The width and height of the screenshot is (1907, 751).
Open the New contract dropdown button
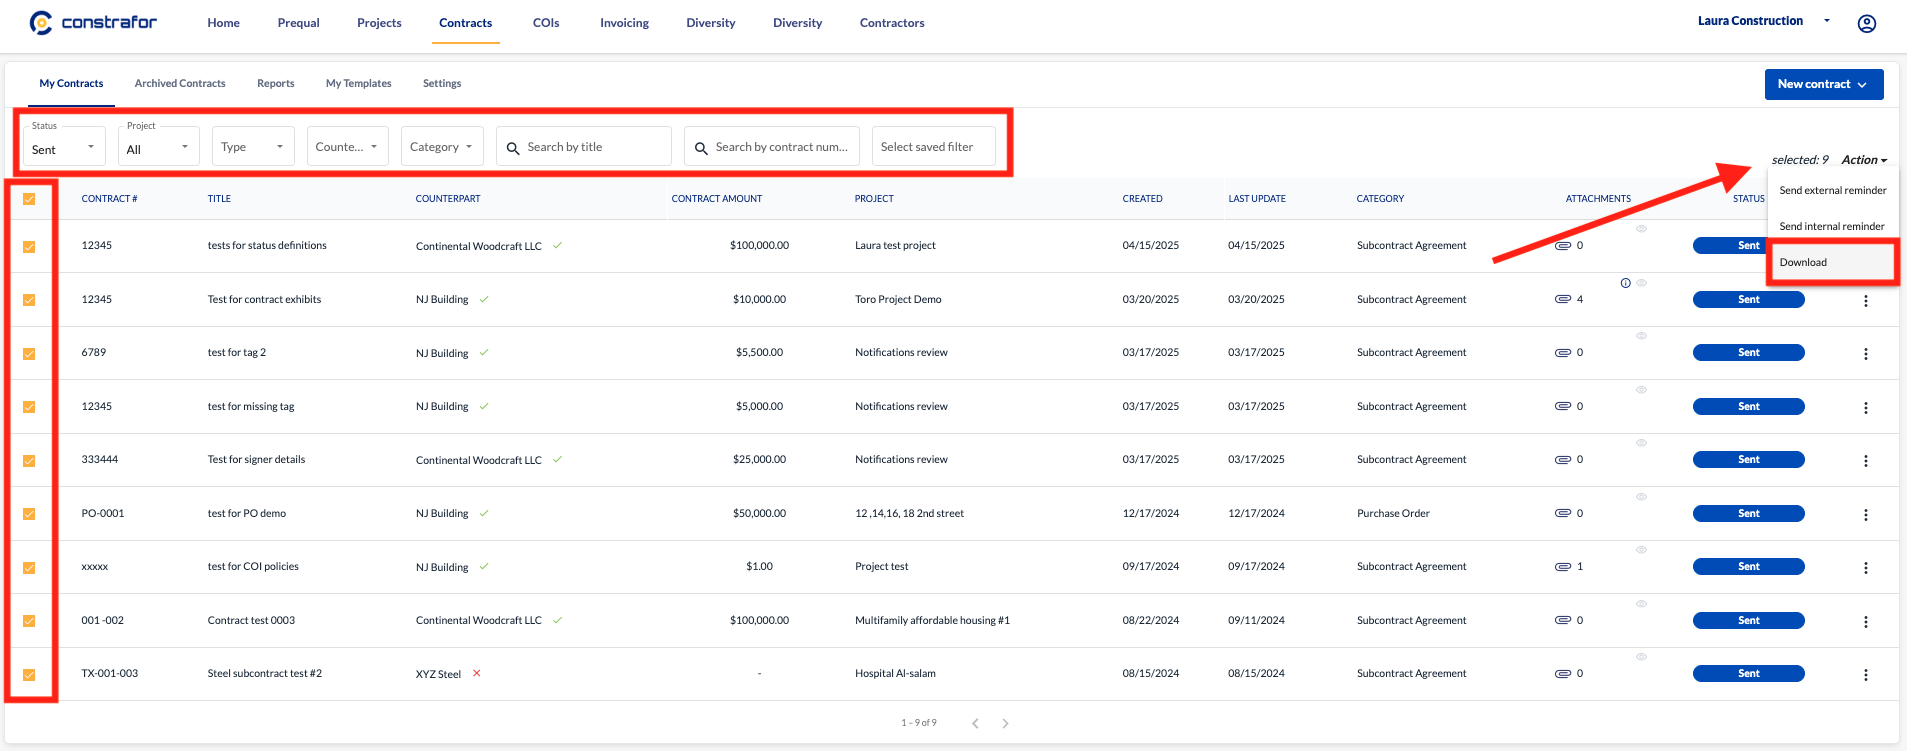coord(1823,85)
